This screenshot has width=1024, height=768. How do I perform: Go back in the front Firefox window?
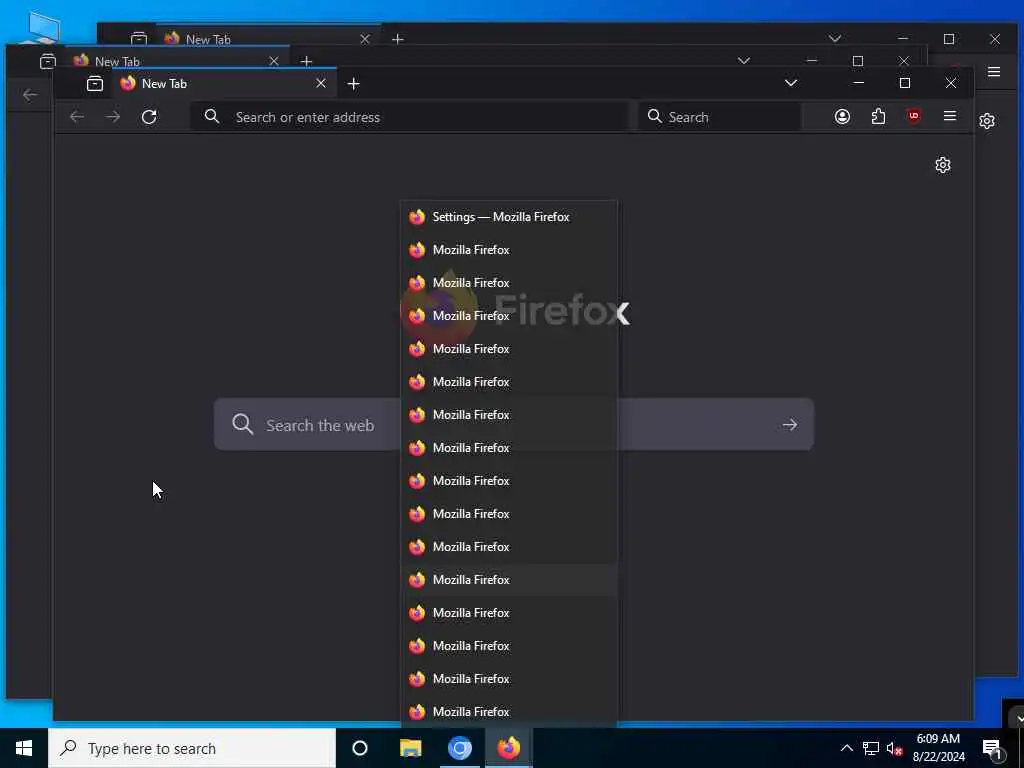(77, 117)
